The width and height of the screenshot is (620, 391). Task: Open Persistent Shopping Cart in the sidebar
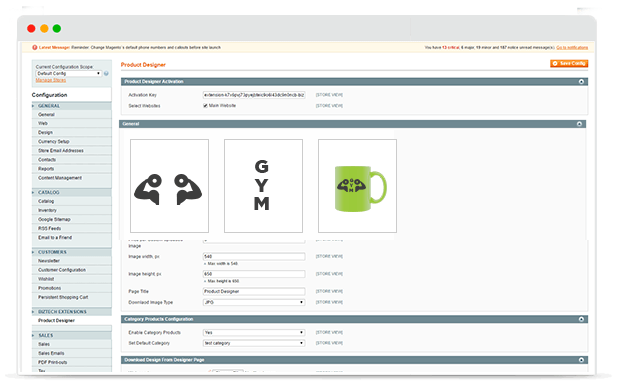click(x=63, y=297)
